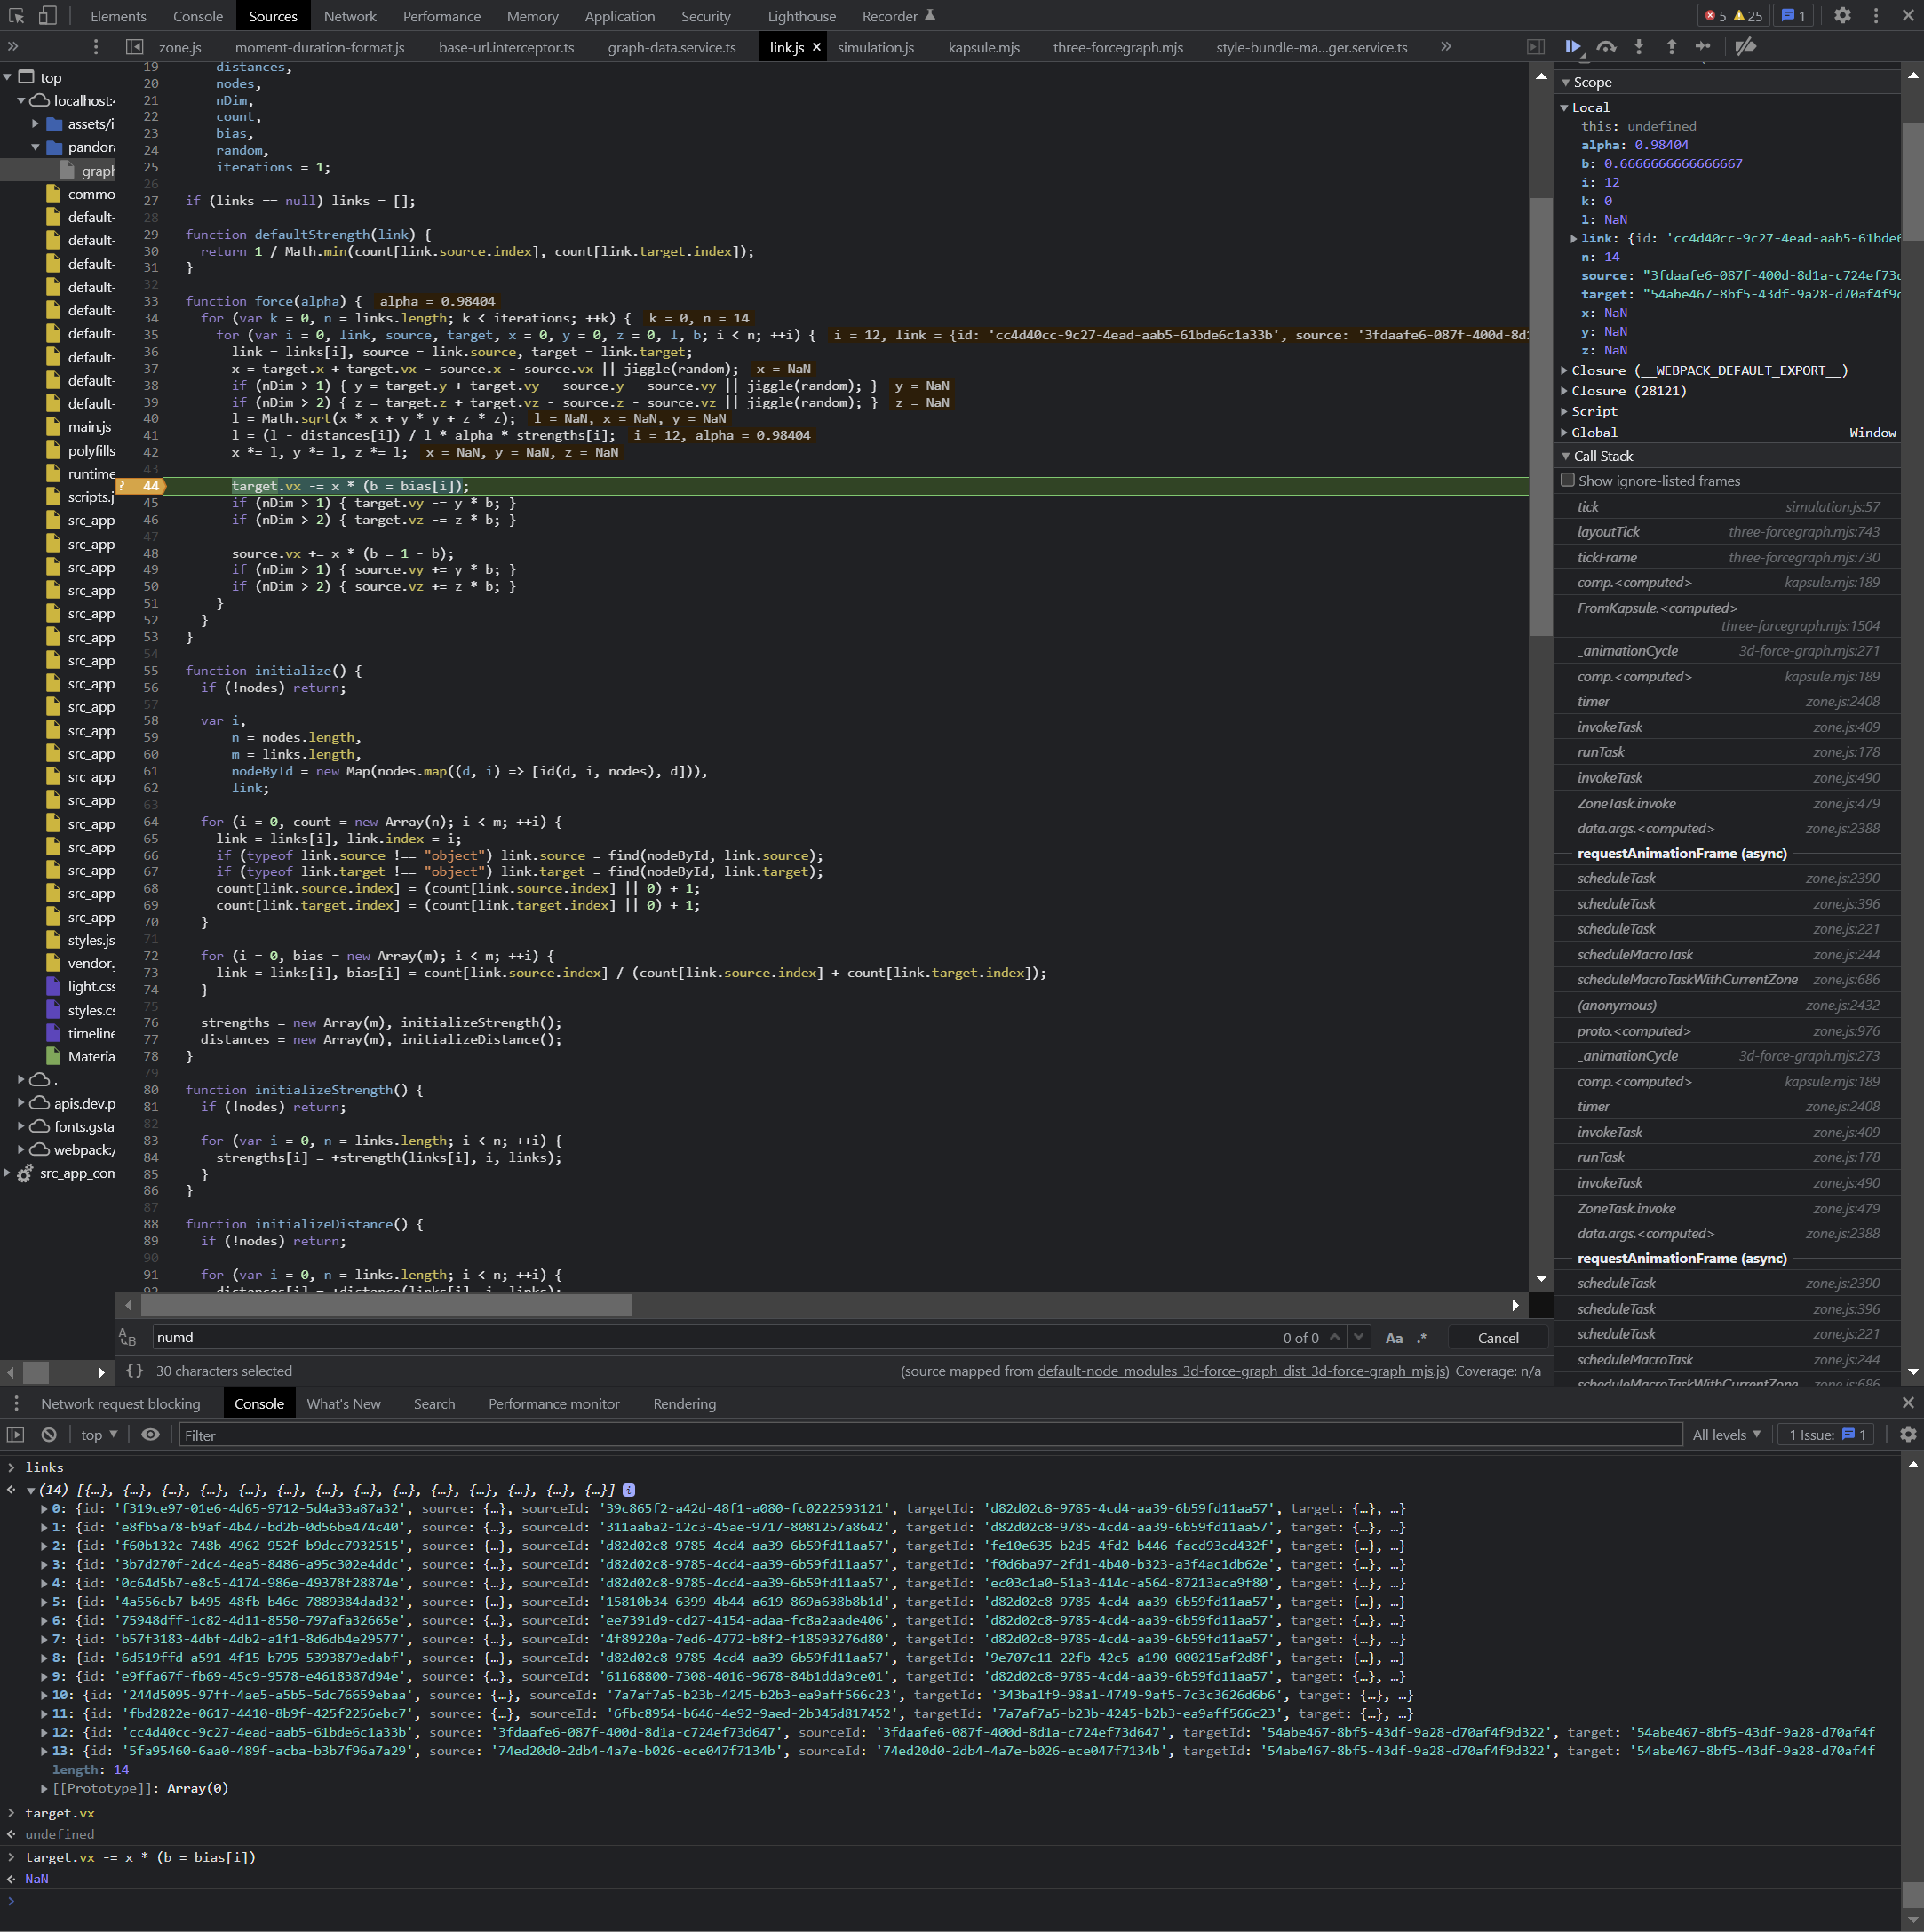
Task: Expand Closure (__WEBPACK_DEFAULT_EXPORT__) in Scope
Action: pos(1565,370)
